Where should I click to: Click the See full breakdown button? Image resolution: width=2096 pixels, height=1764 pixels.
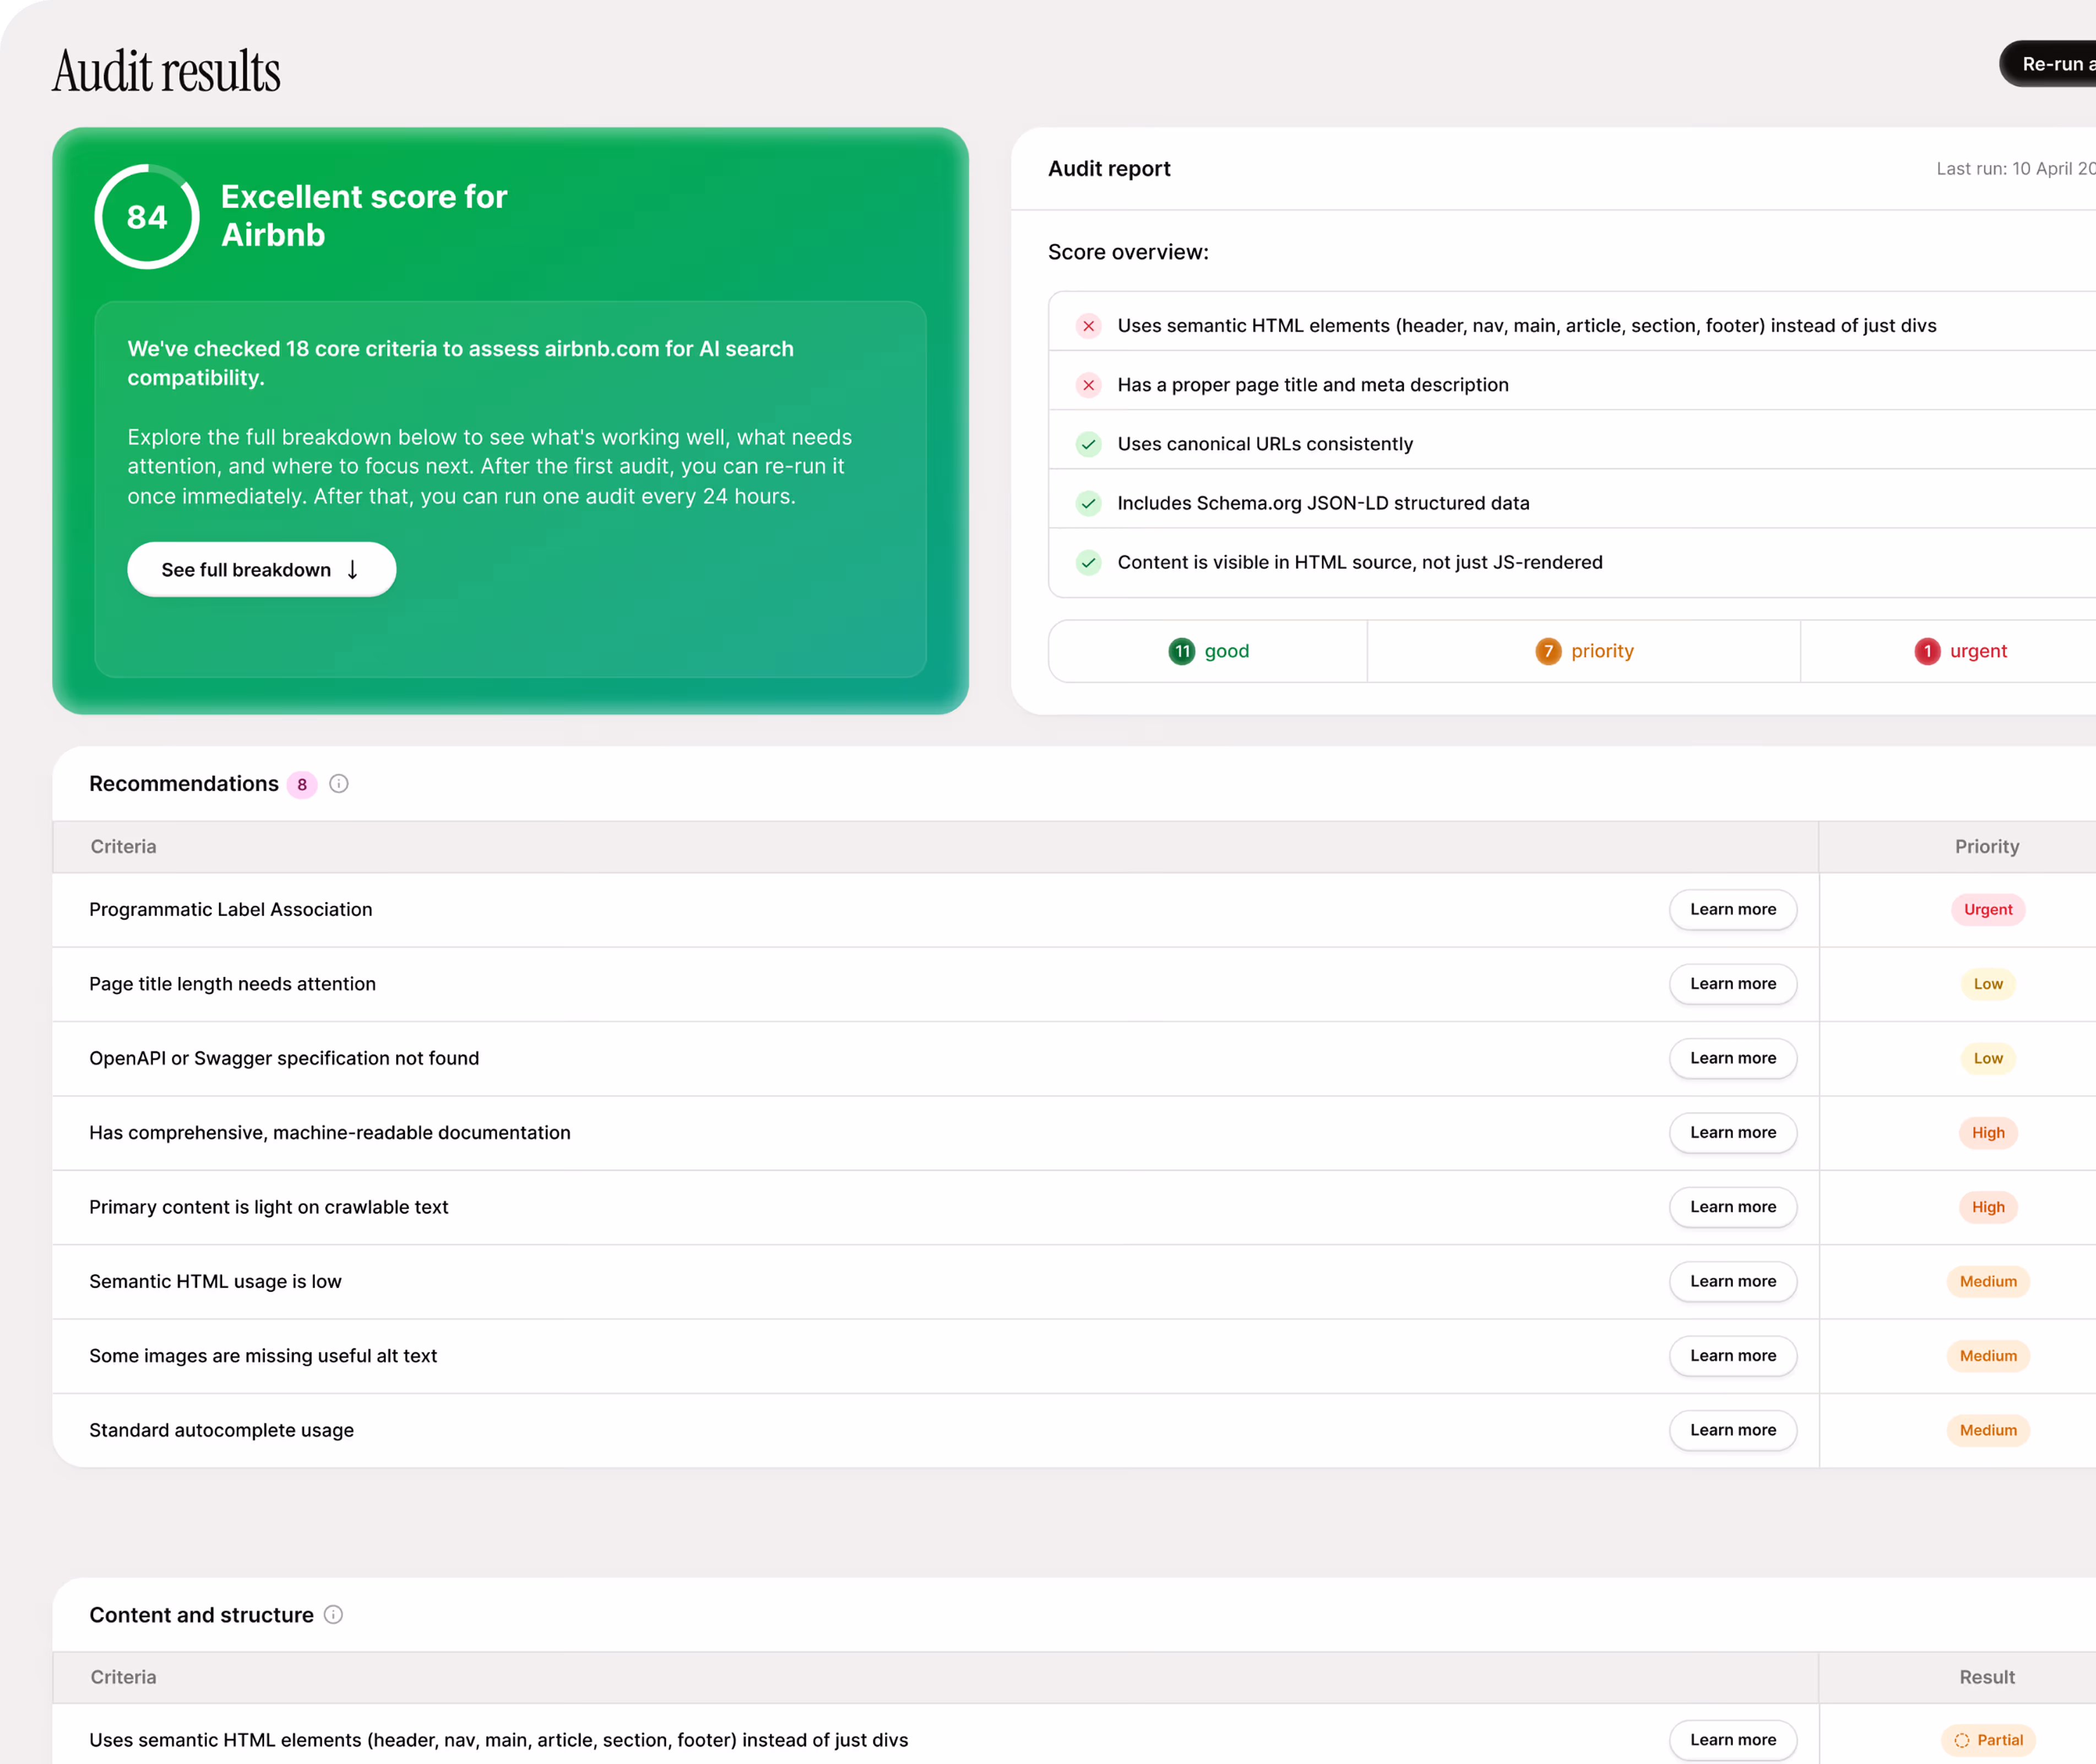click(x=261, y=569)
